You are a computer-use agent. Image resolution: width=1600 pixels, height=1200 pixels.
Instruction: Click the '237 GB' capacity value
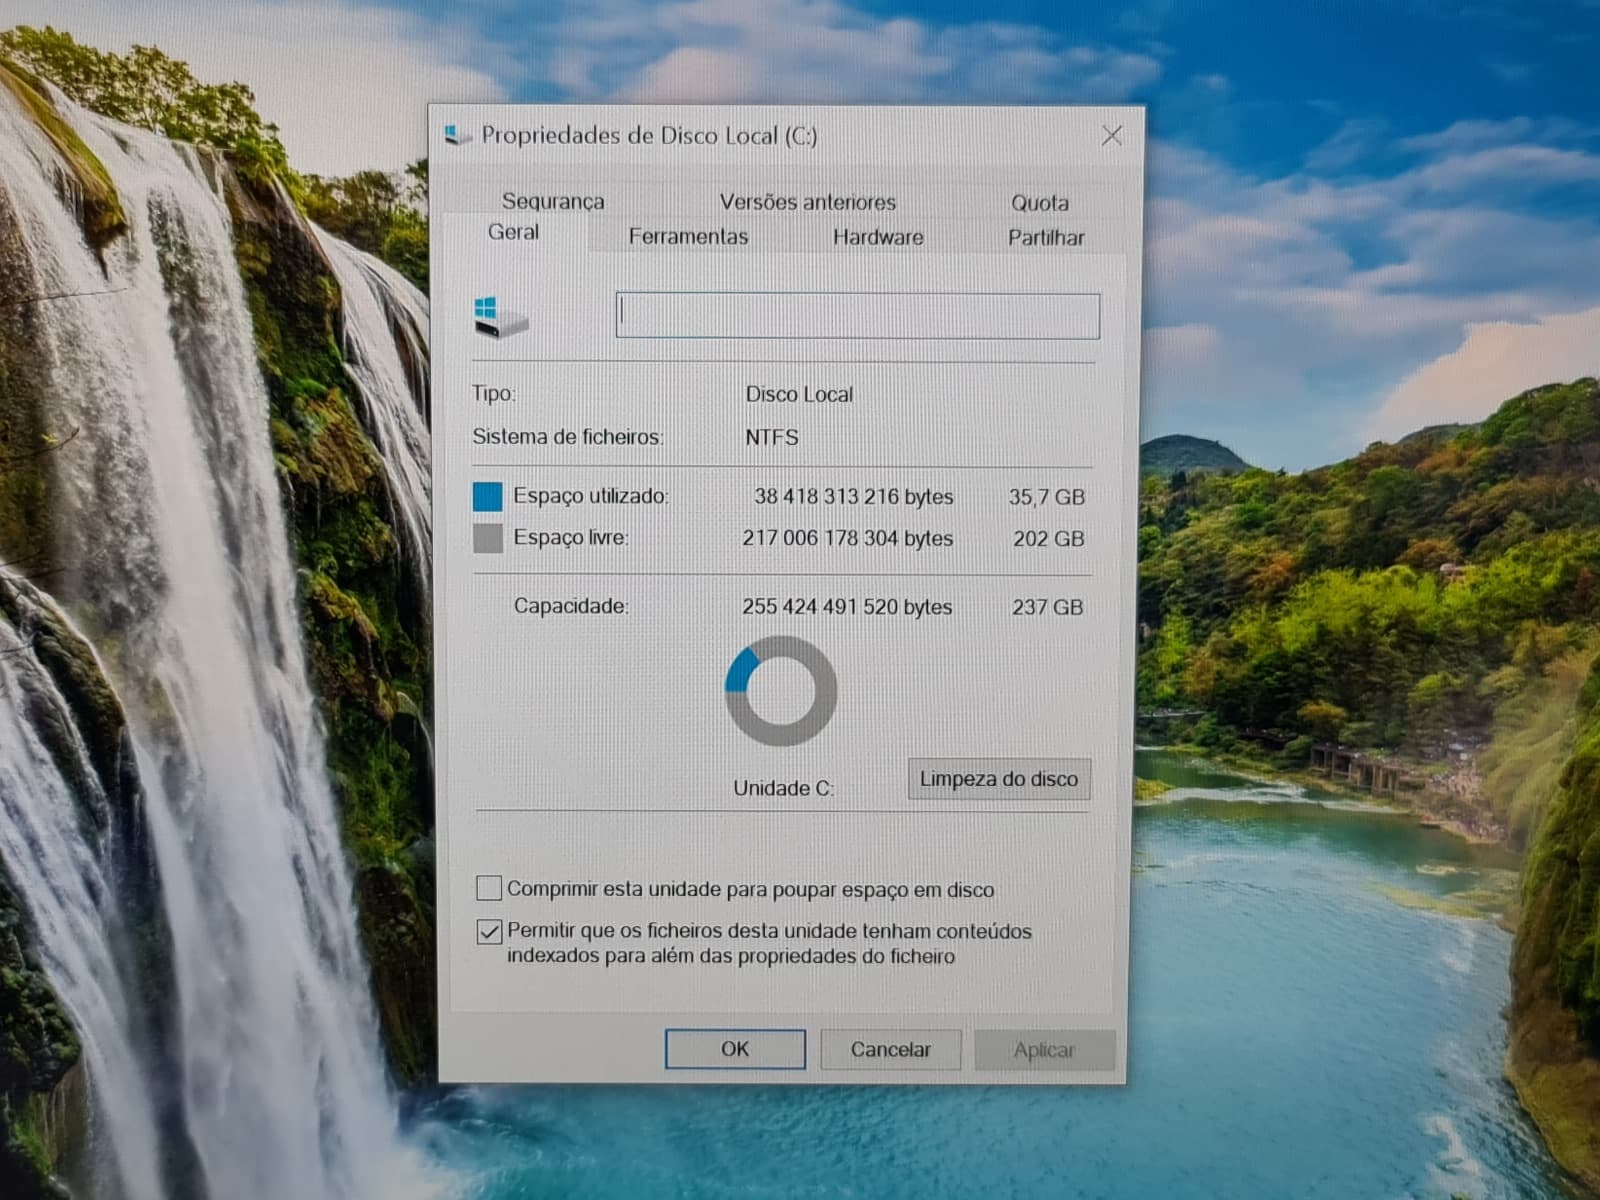(x=1048, y=607)
